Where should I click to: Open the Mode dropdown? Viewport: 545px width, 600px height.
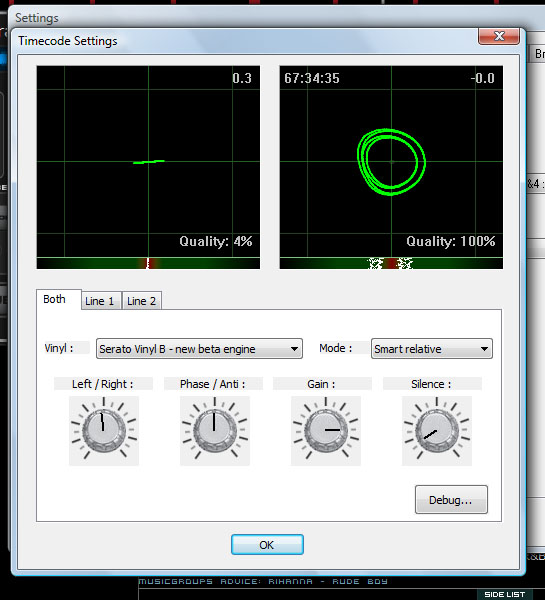[x=432, y=349]
